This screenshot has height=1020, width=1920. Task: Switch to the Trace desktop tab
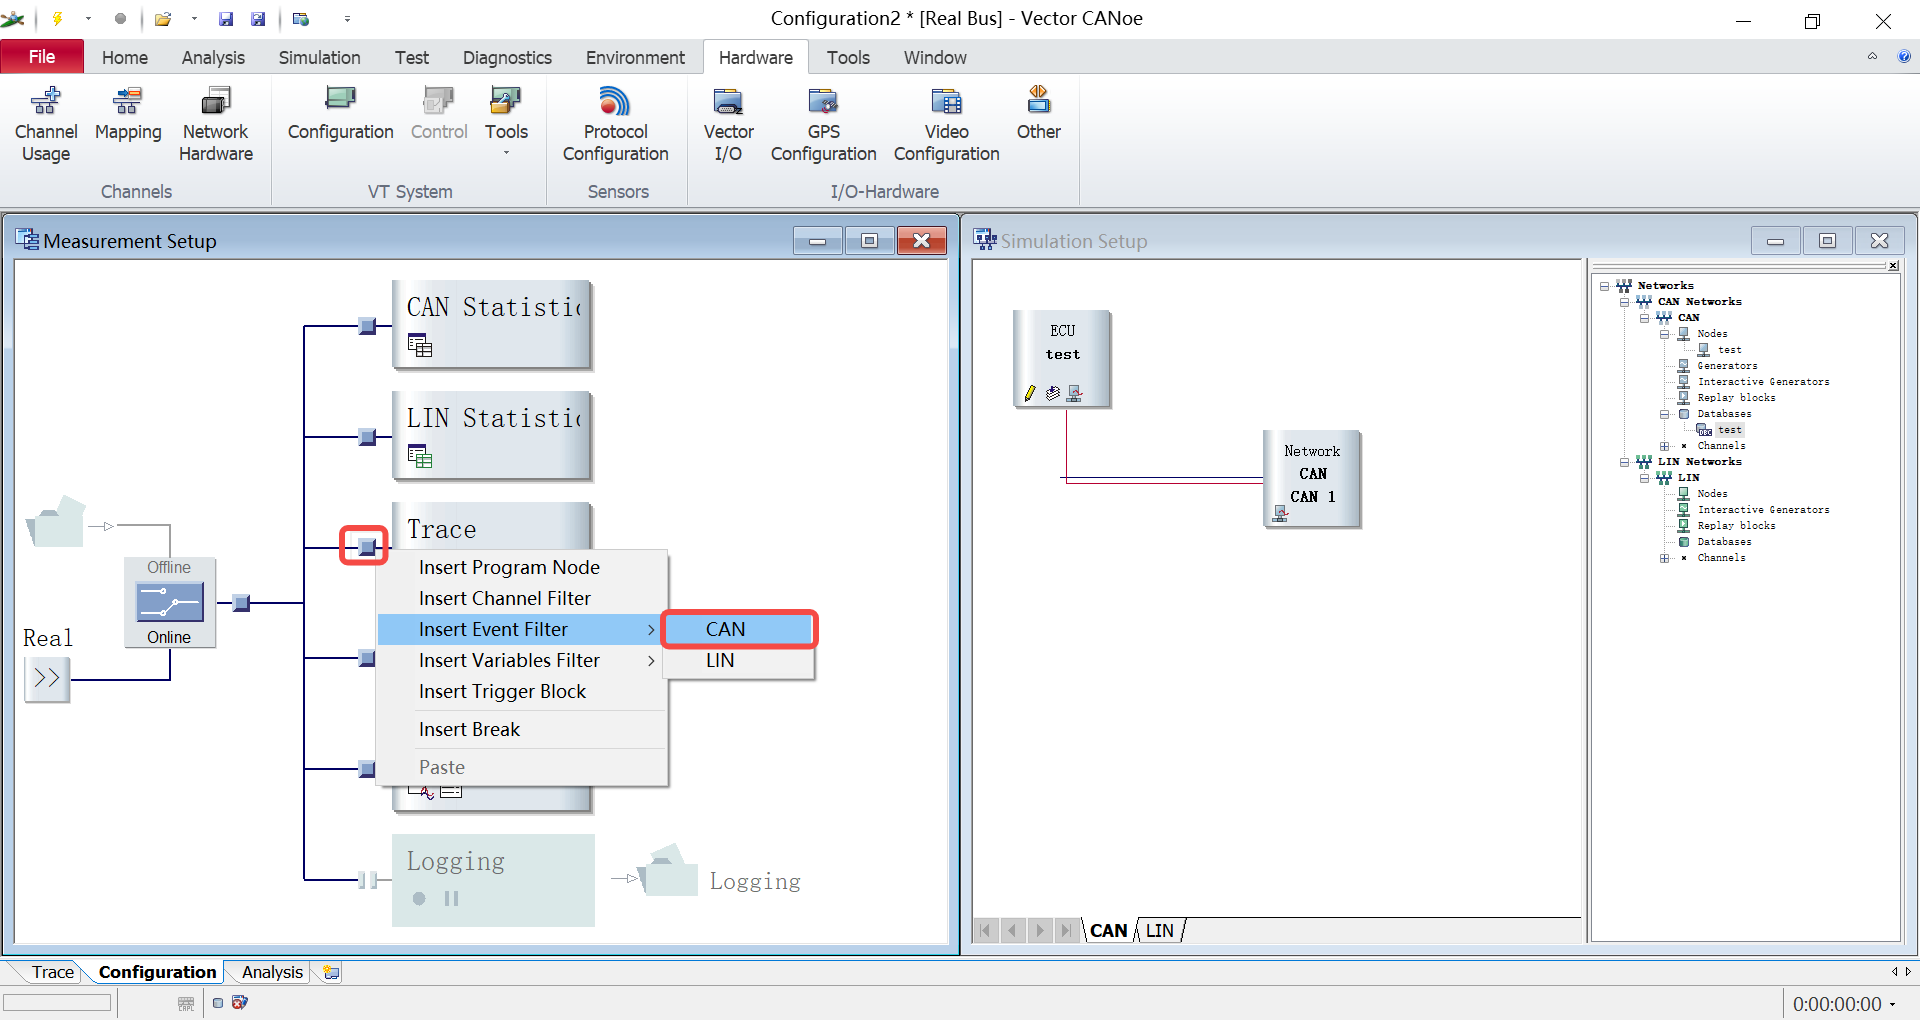tap(52, 972)
